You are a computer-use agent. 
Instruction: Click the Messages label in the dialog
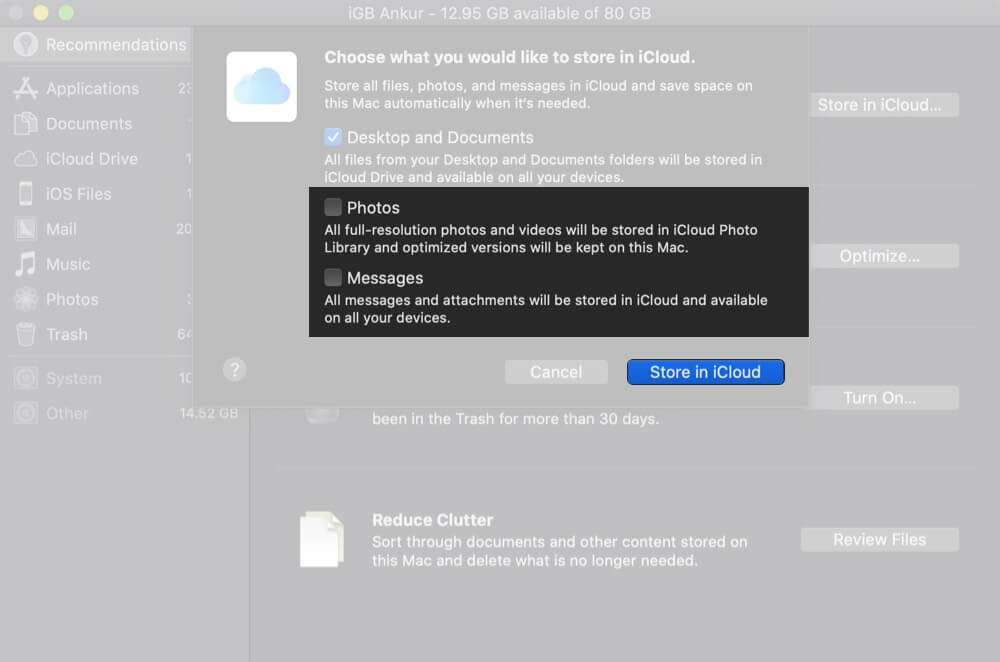pyautogui.click(x=385, y=278)
